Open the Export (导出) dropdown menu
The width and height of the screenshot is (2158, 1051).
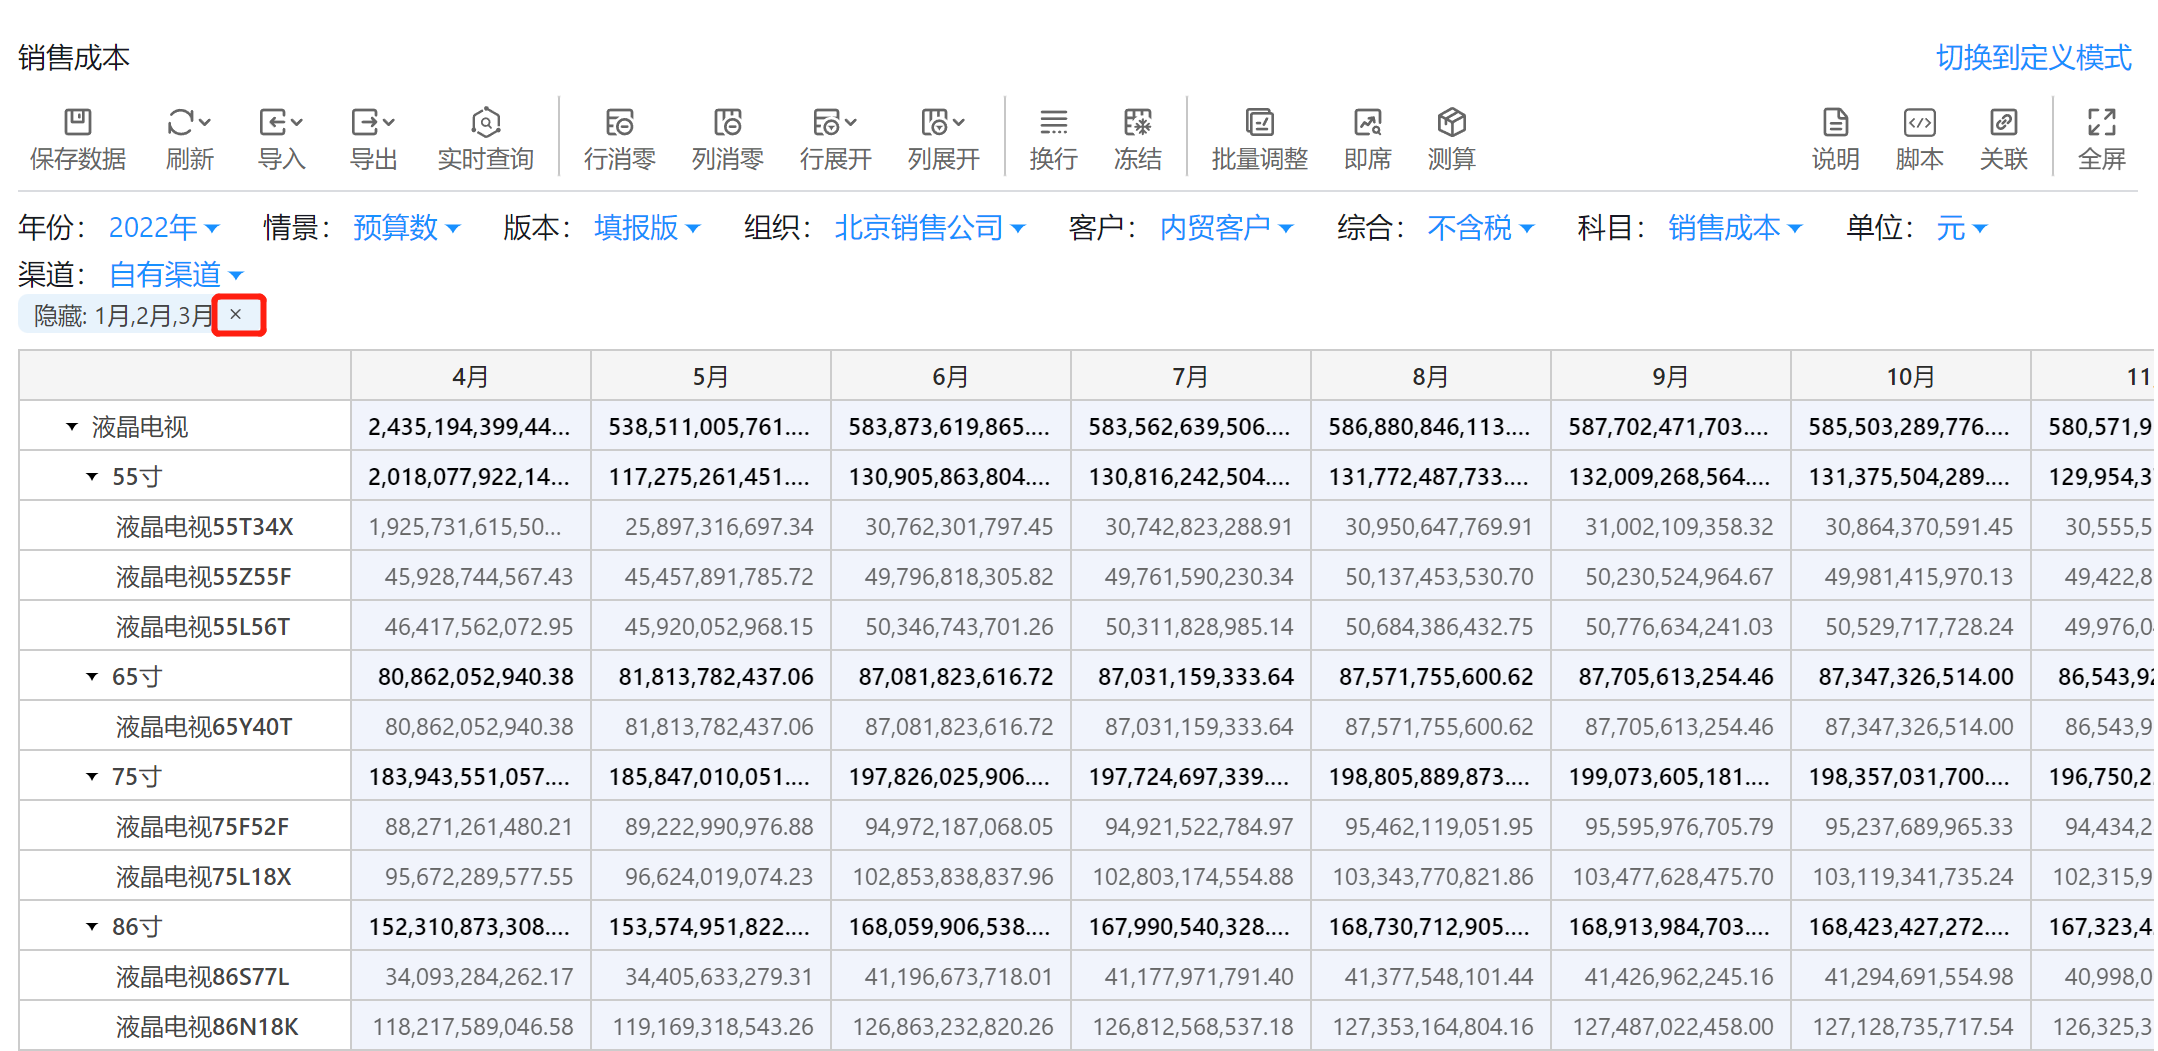[x=373, y=123]
